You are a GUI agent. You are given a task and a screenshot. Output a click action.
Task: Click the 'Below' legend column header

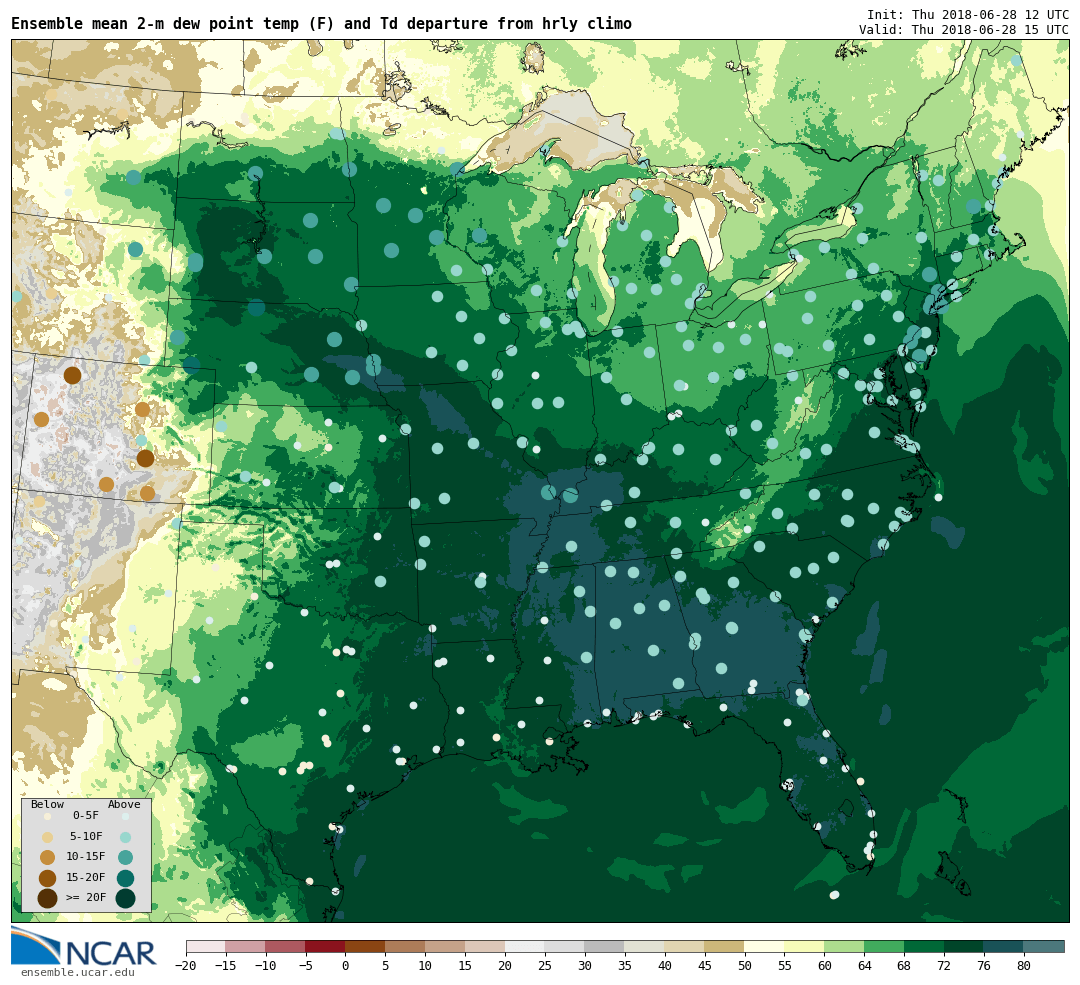click(47, 804)
